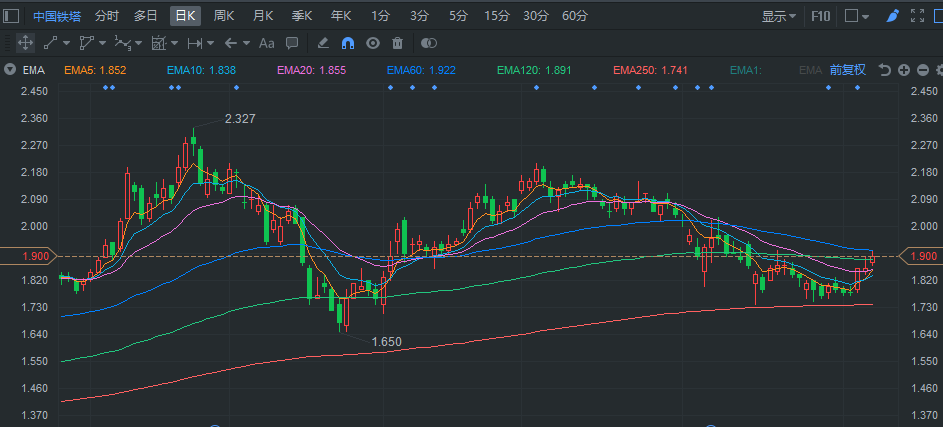Switch to 5分 five-minute chart

[x=458, y=16]
